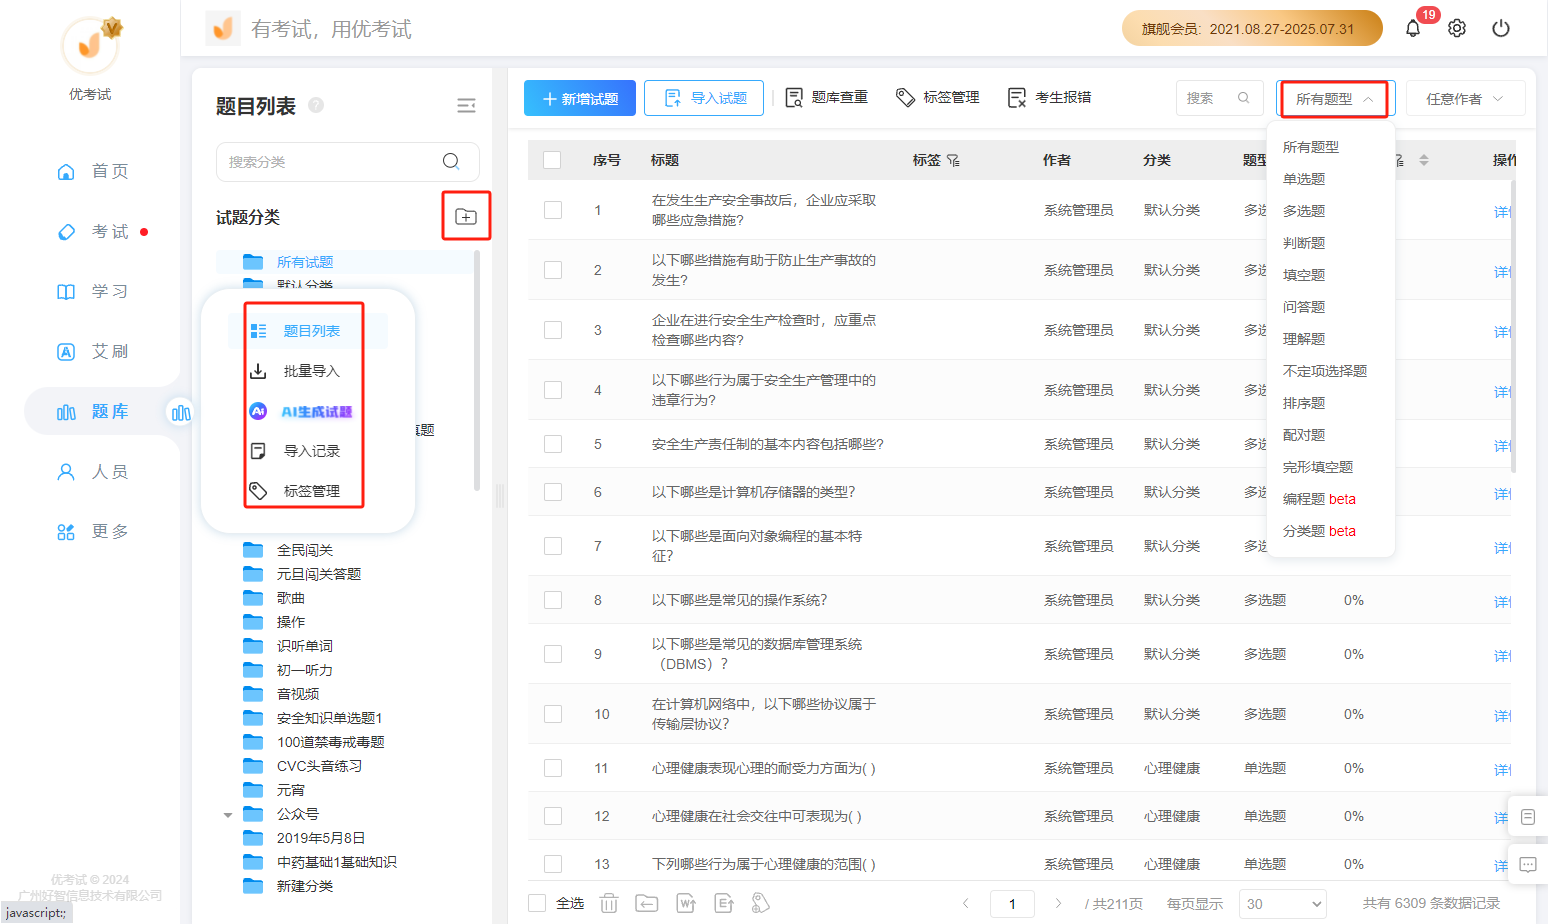Collapse the 所有题型 question type dropdown
1548x924 pixels.
[x=1335, y=99]
